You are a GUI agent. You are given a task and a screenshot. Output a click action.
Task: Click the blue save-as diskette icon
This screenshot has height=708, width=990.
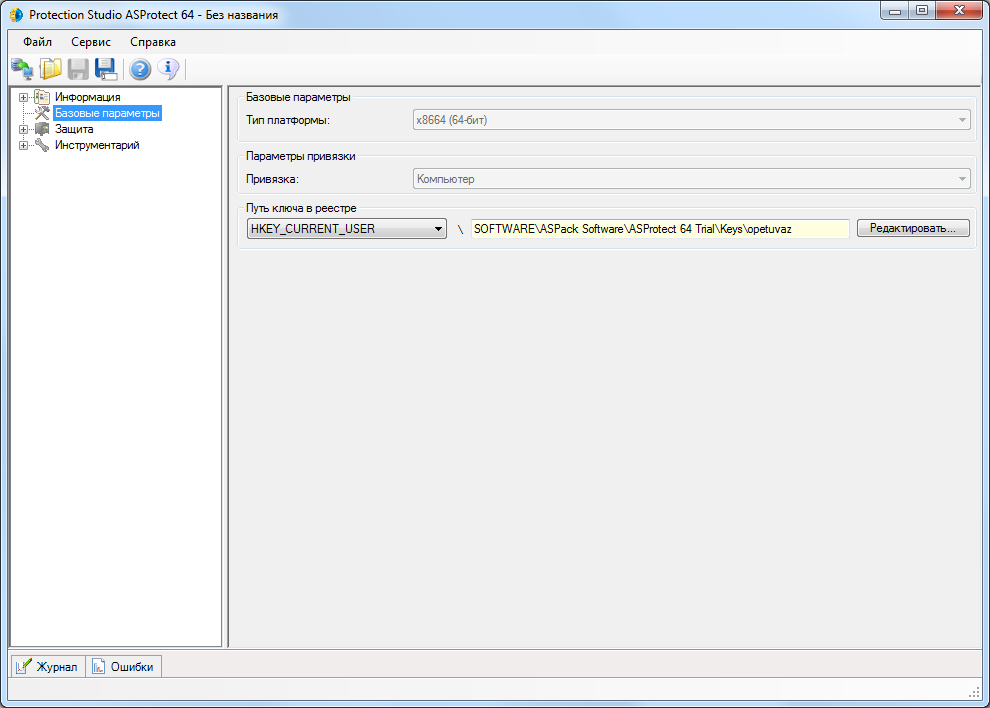click(x=106, y=69)
